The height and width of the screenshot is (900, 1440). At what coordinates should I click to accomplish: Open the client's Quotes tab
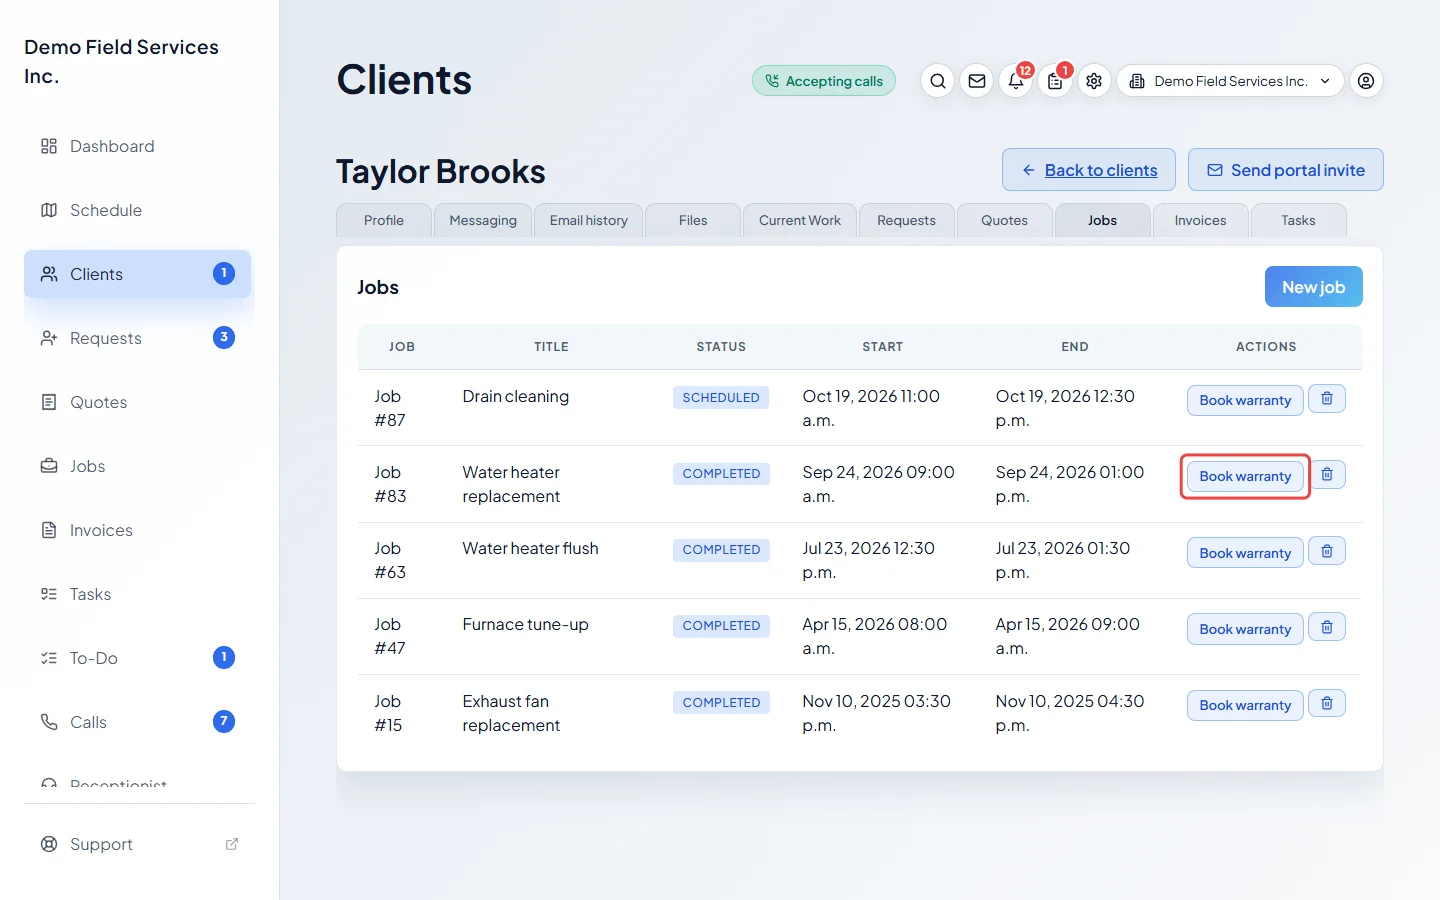point(1004,220)
